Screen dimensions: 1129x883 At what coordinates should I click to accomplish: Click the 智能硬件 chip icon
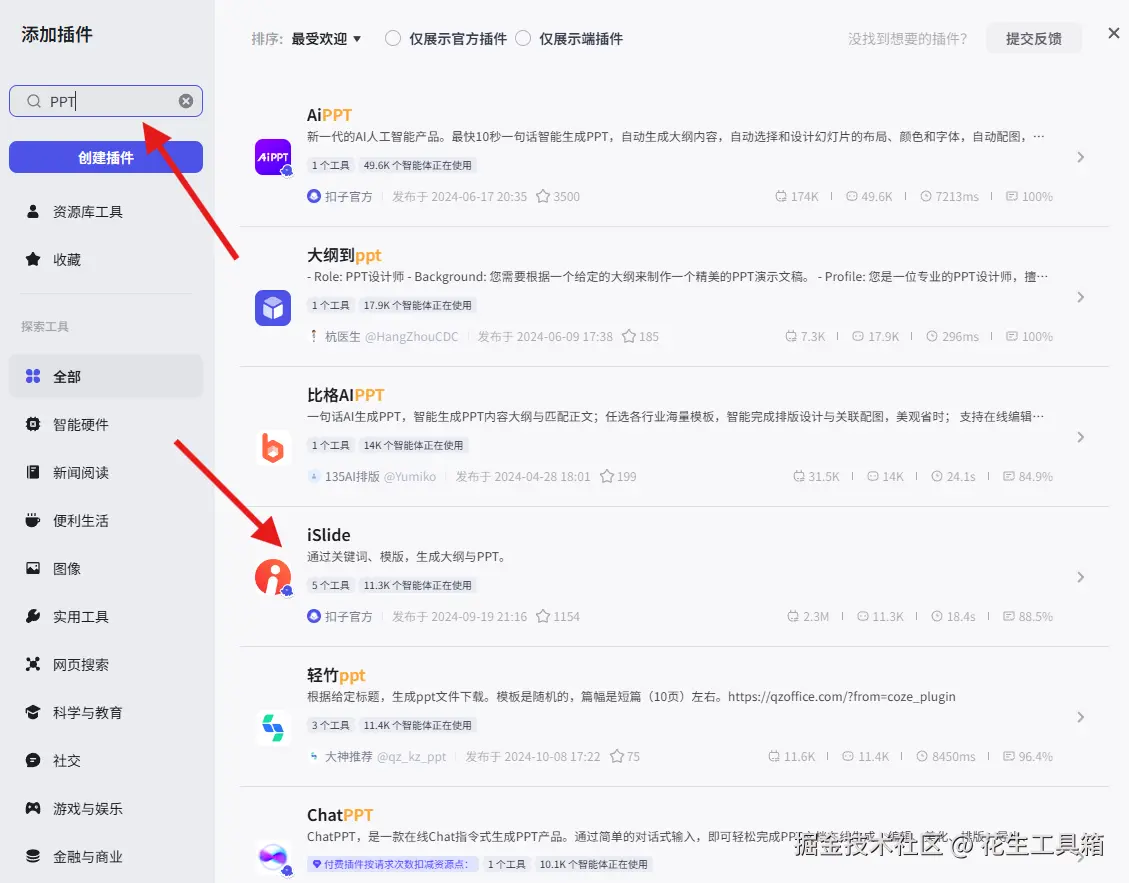(32, 424)
